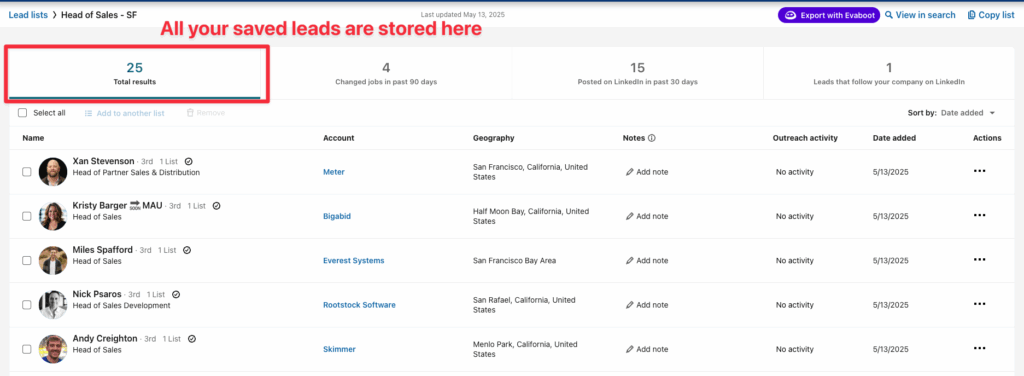Select the checkbox for Andy Creighton
The width and height of the screenshot is (1024, 376).
(27, 349)
